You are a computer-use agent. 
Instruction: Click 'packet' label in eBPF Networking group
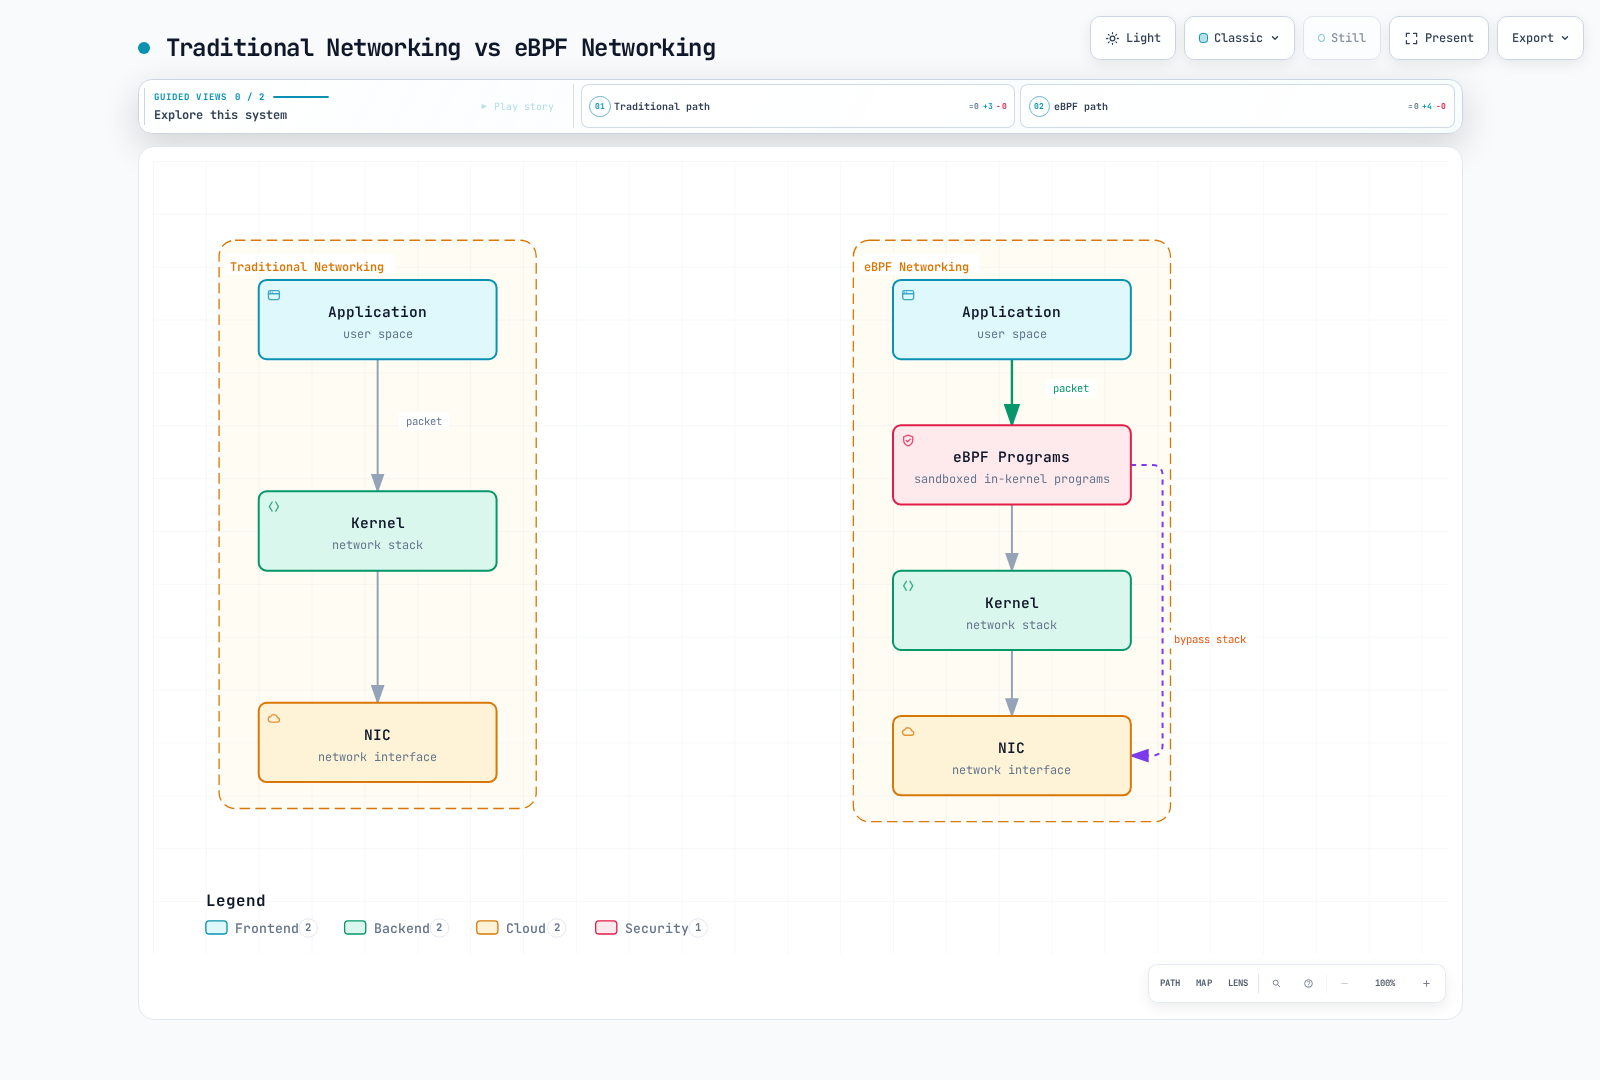[1070, 389]
